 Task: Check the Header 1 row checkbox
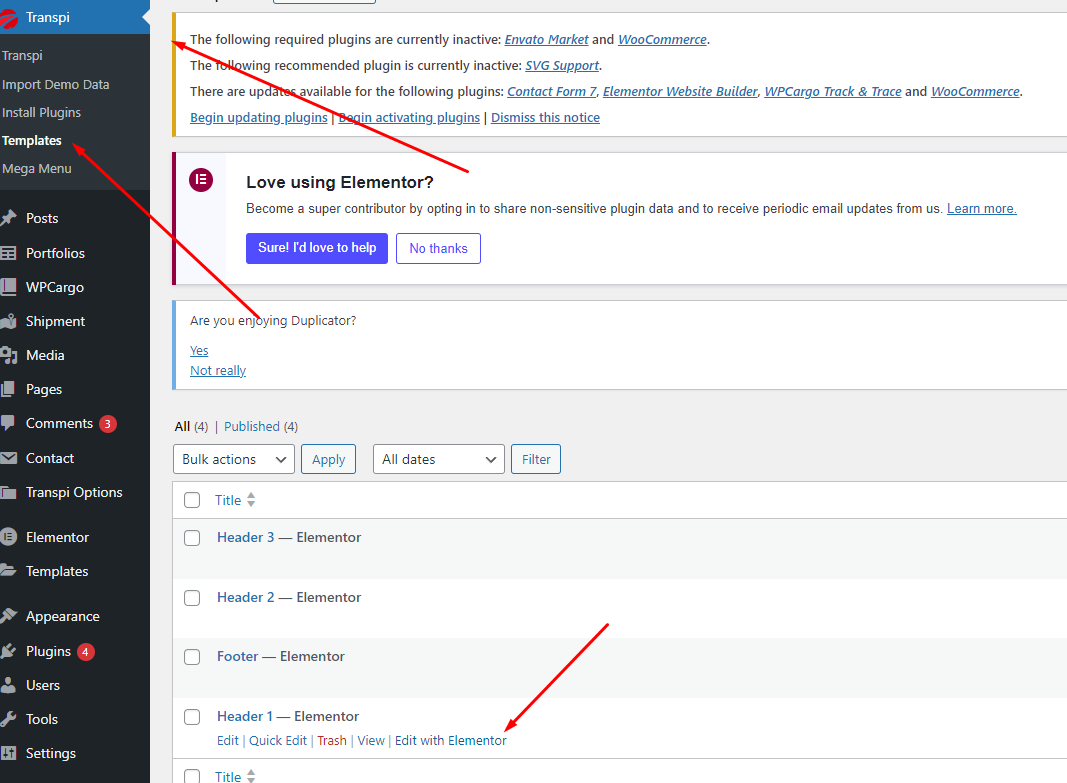(192, 717)
